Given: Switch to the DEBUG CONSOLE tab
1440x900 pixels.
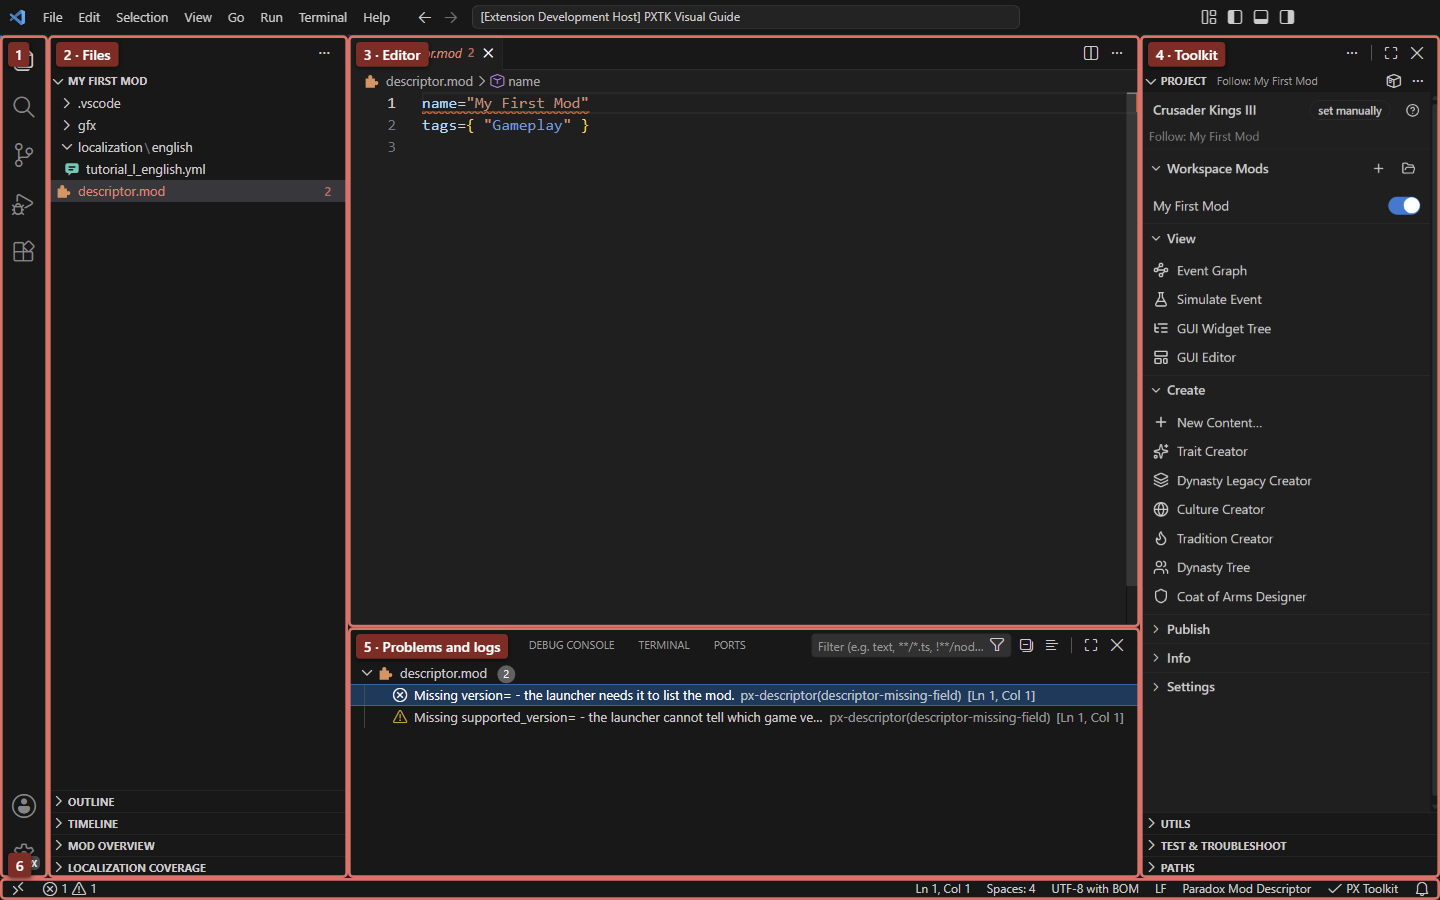Looking at the screenshot, I should (x=571, y=645).
